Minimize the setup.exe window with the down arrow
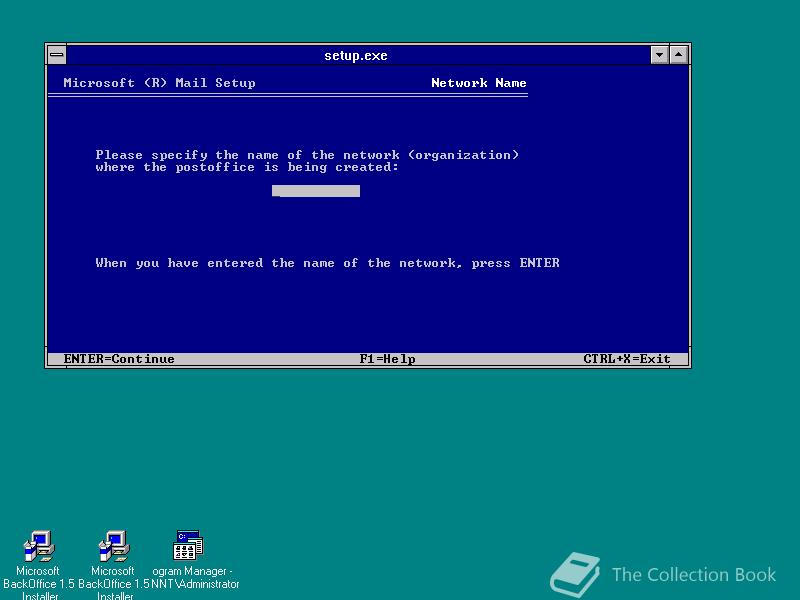The height and width of the screenshot is (600, 800). coord(660,55)
